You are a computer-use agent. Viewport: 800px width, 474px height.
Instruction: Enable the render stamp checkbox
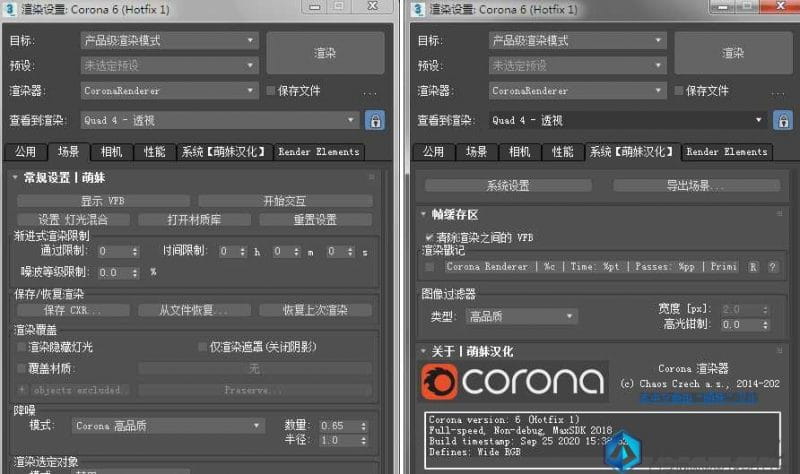(x=430, y=267)
